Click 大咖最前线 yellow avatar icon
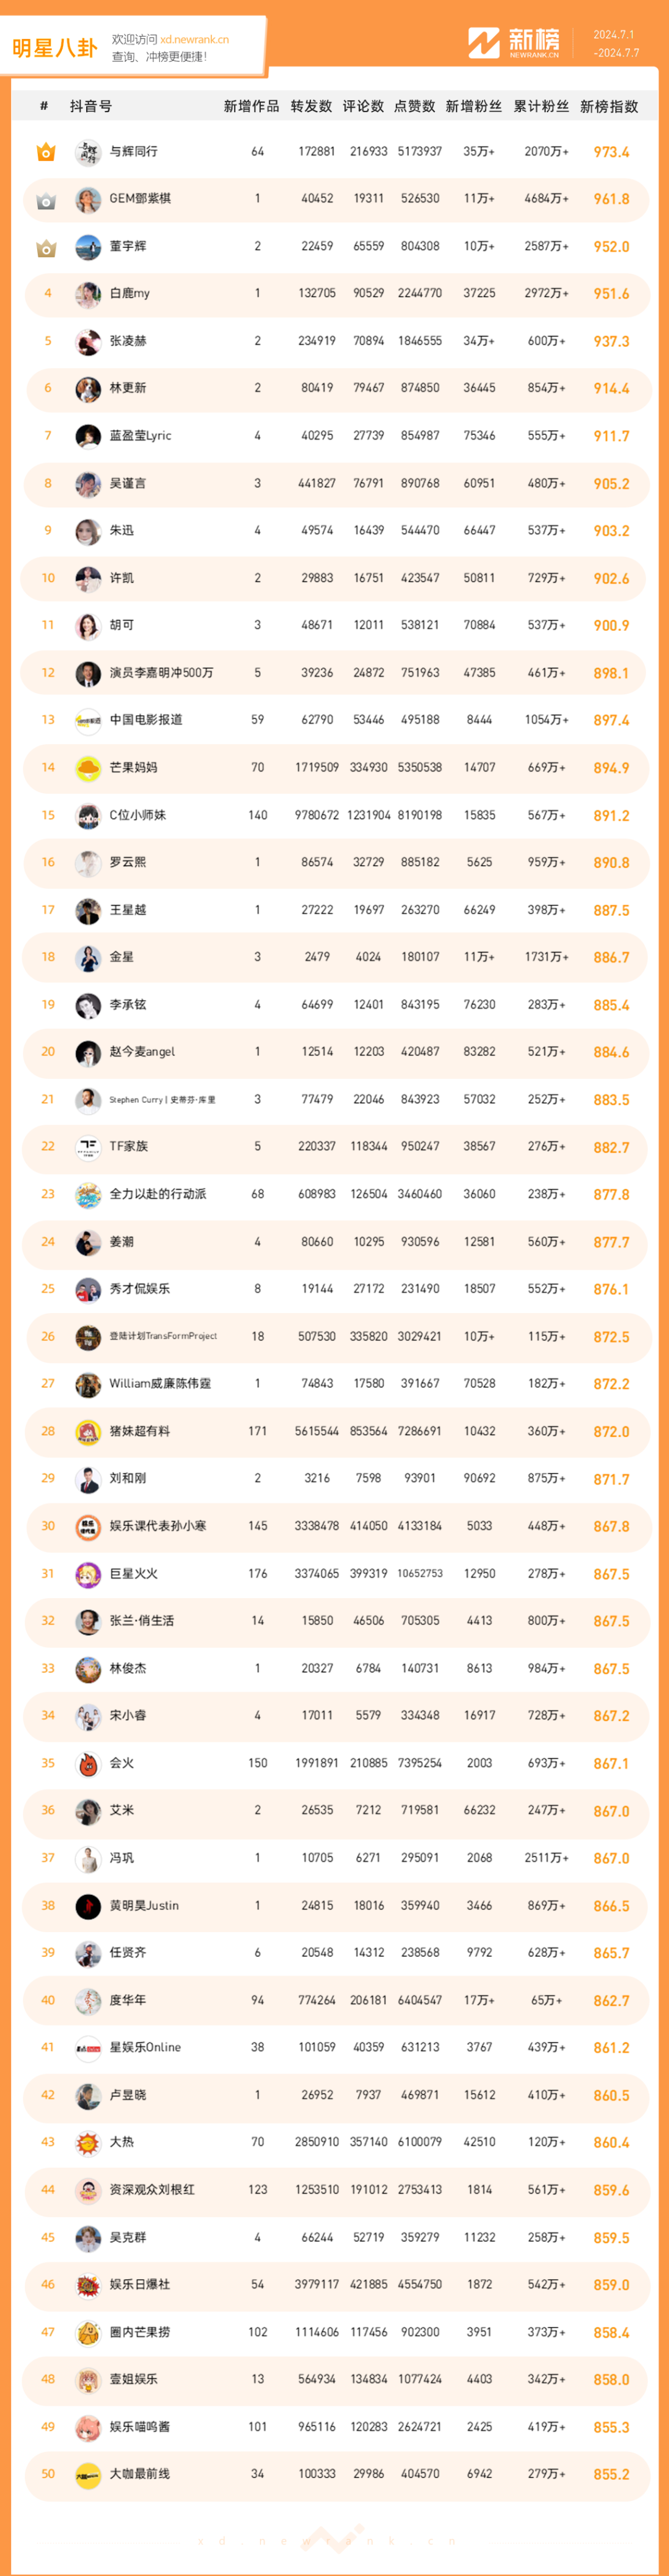 point(88,2474)
